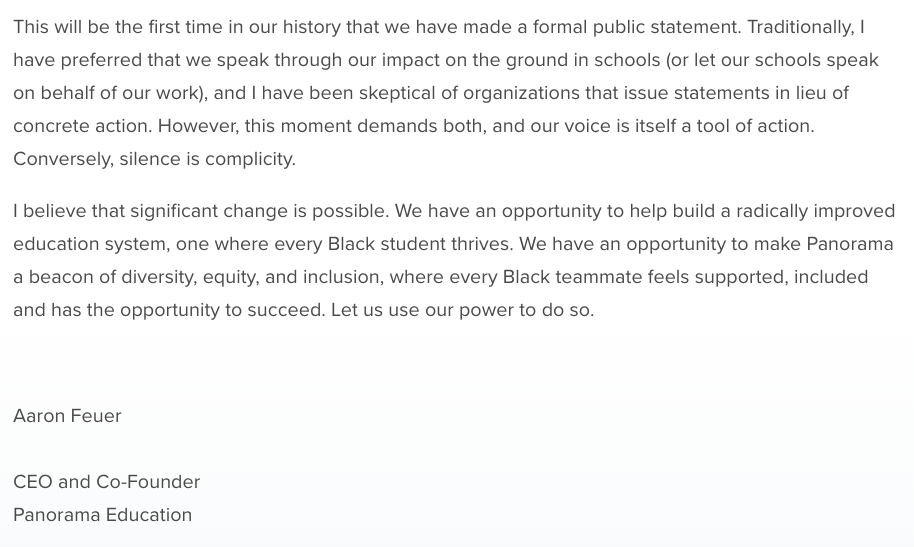The image size is (914, 547).
Task: Click "and has the opportunity to succeed"
Action: pyautogui.click(x=168, y=310)
